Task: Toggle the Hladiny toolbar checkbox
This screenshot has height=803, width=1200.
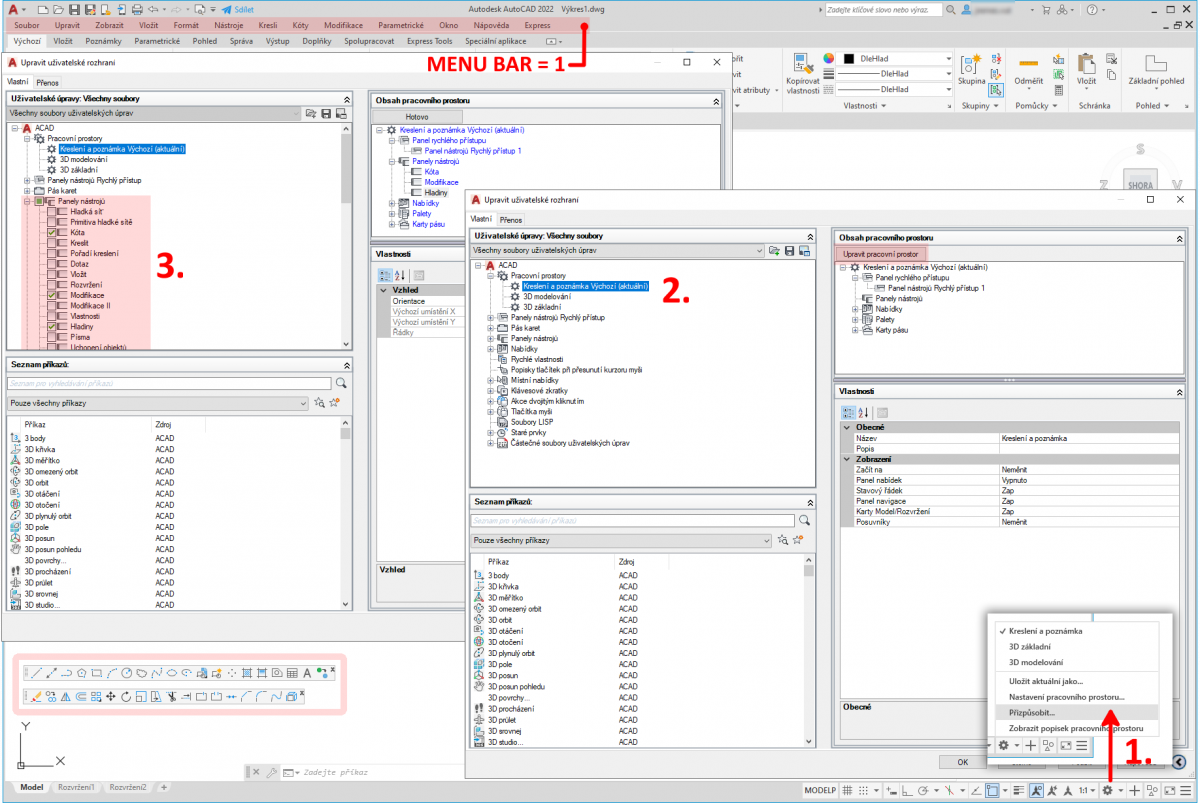Action: click(x=52, y=327)
